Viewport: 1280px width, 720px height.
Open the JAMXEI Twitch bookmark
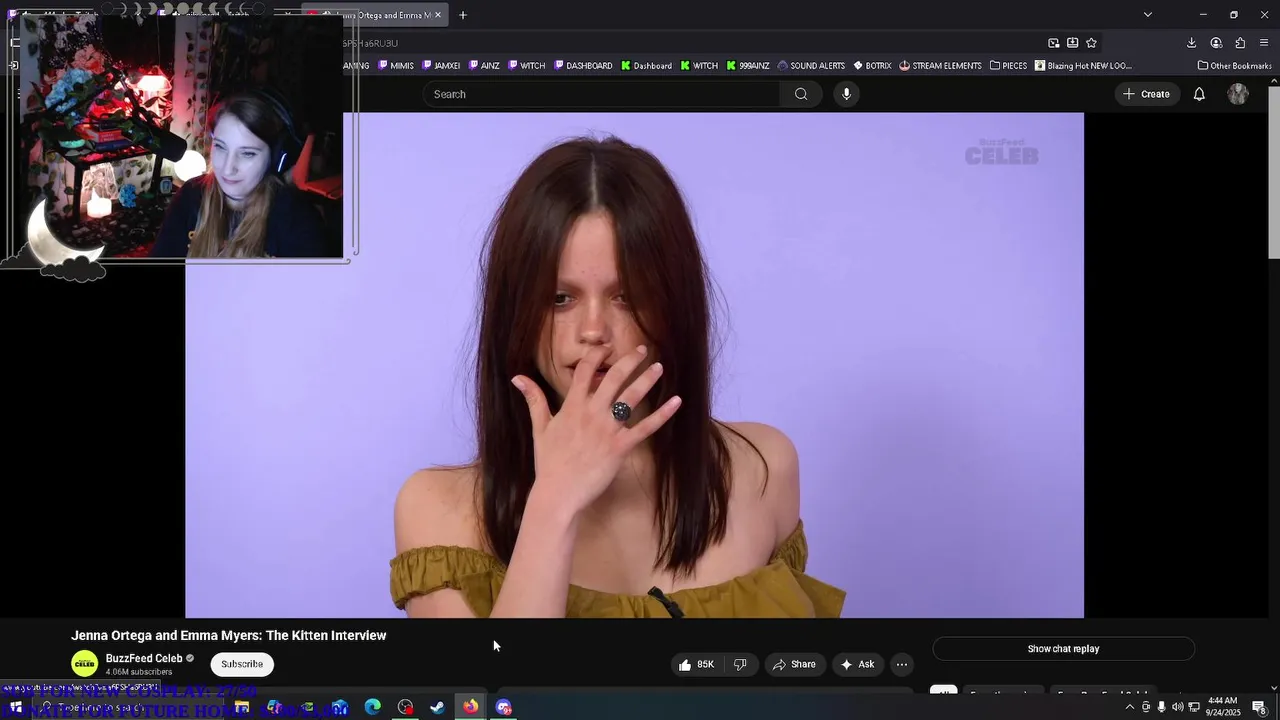click(441, 66)
